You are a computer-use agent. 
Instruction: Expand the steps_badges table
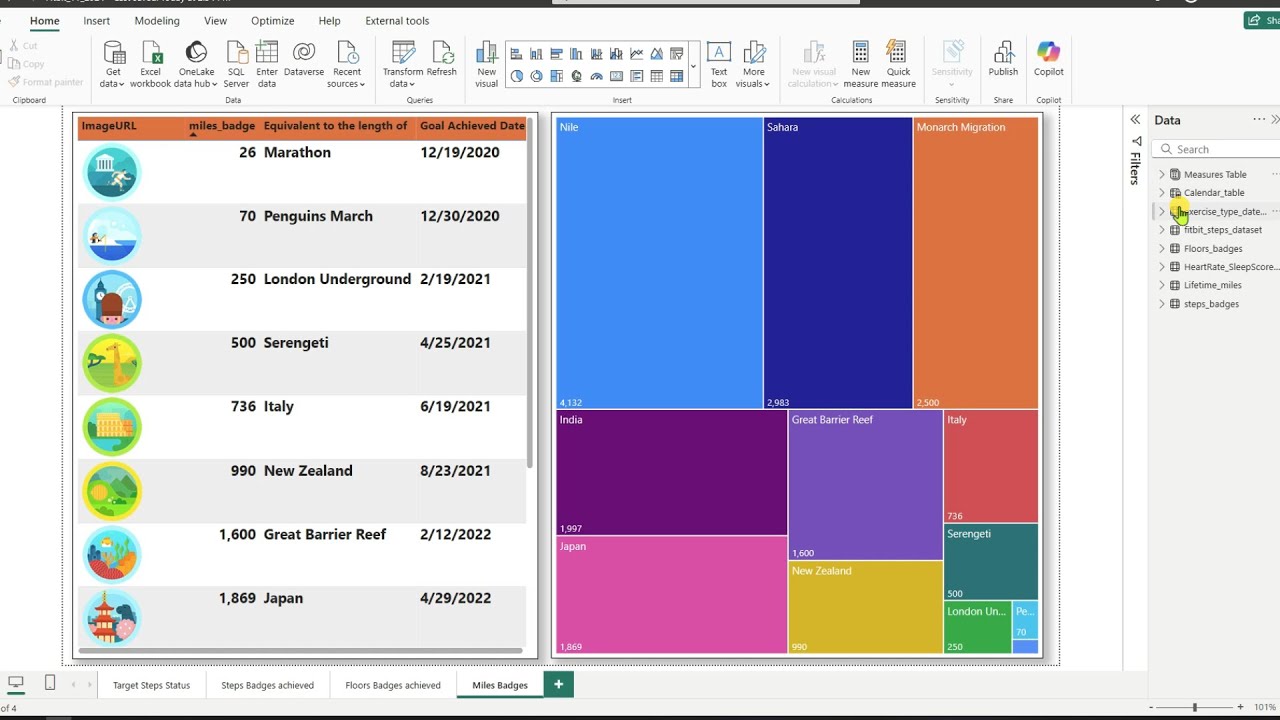click(1162, 304)
